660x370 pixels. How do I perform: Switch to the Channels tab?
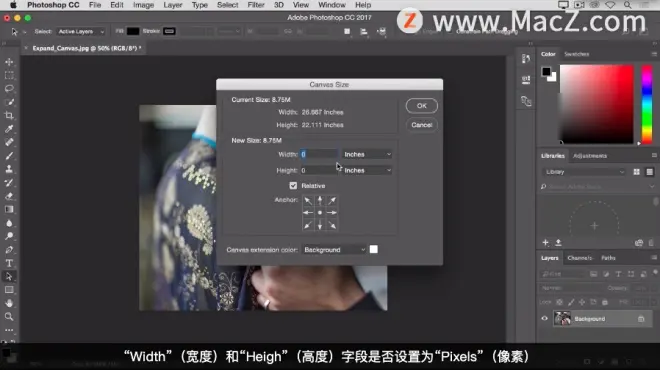coord(580,258)
